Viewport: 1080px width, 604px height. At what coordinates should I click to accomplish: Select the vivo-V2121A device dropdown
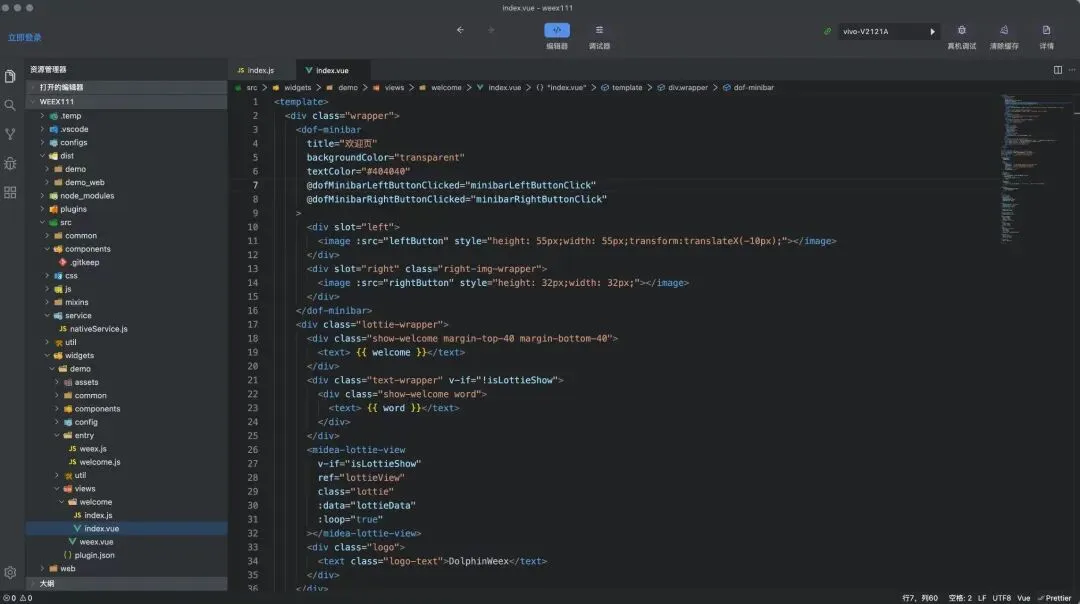tap(889, 32)
